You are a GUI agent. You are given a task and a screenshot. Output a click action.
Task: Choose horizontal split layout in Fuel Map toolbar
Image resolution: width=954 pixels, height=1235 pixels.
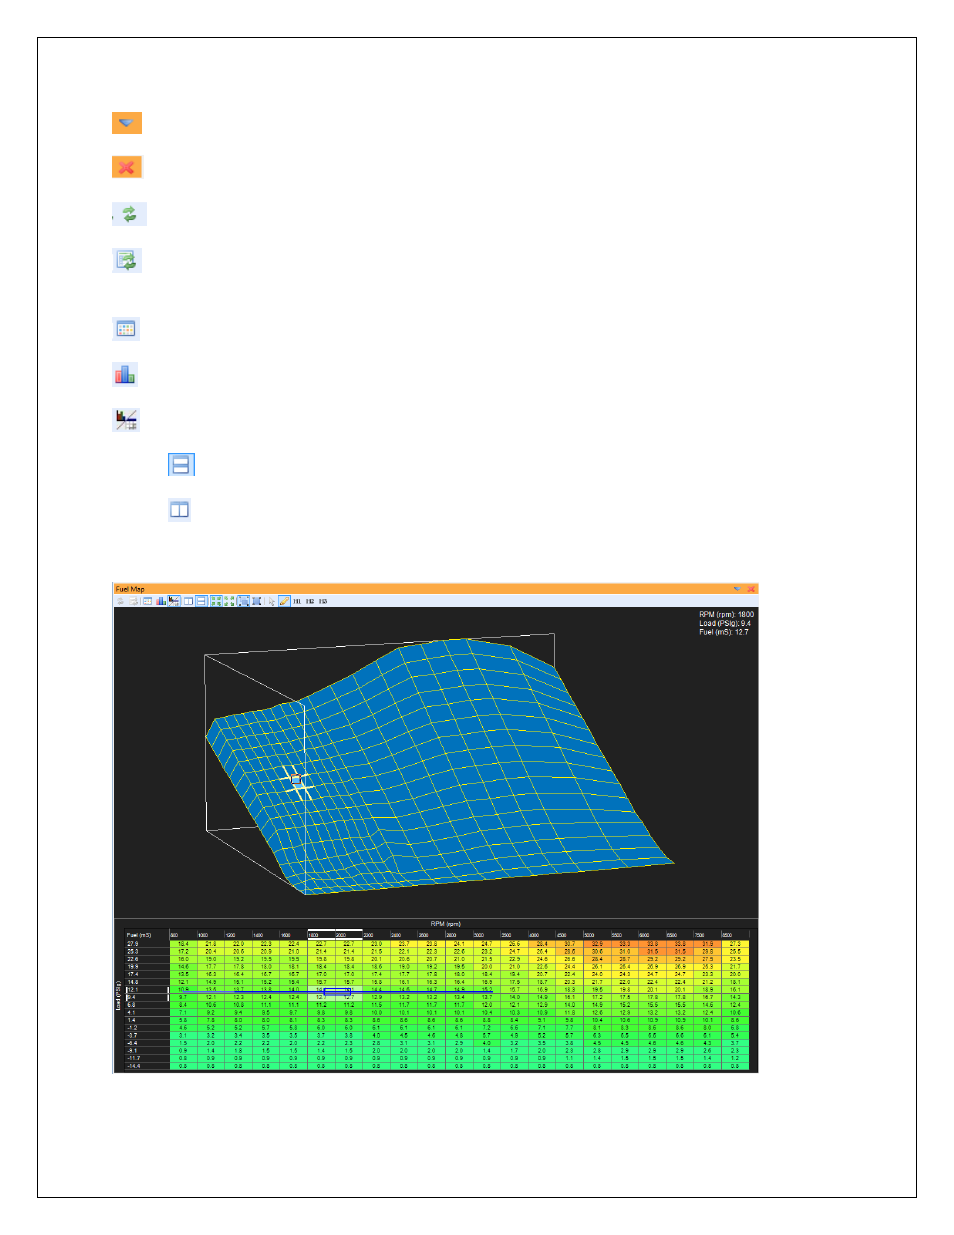click(201, 601)
